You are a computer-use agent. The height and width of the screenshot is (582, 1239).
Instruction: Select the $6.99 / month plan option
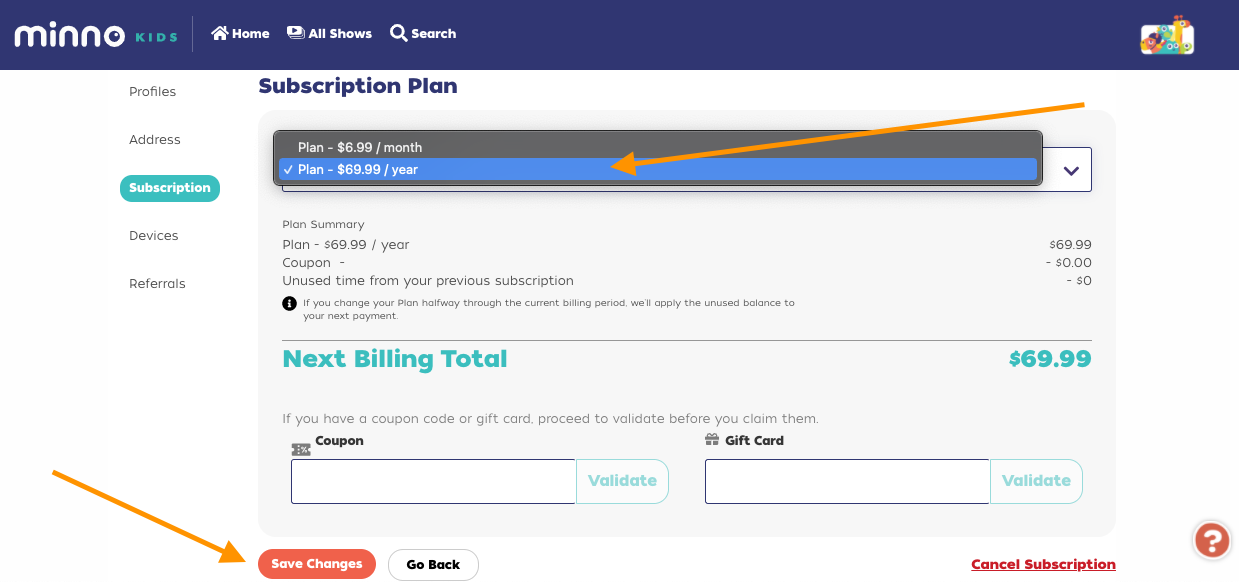tap(360, 148)
